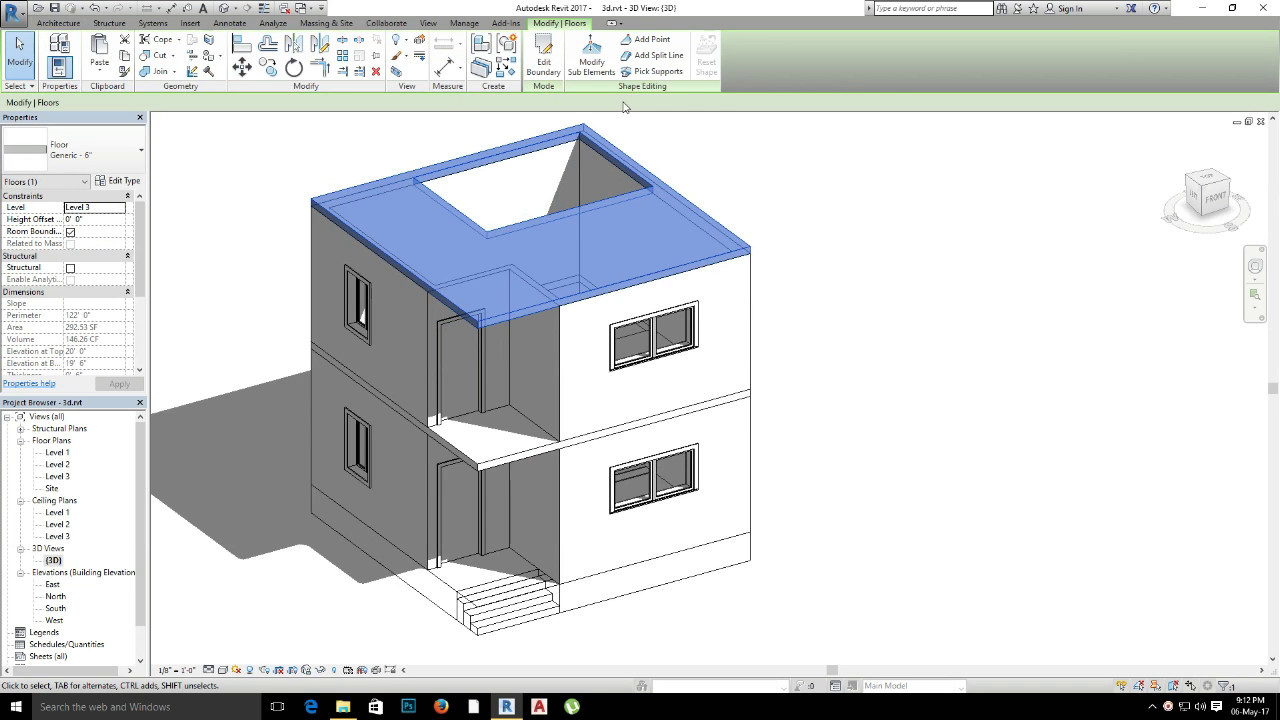Image resolution: width=1280 pixels, height=720 pixels.
Task: Collapse the Constraints section in Properties
Action: (127, 195)
